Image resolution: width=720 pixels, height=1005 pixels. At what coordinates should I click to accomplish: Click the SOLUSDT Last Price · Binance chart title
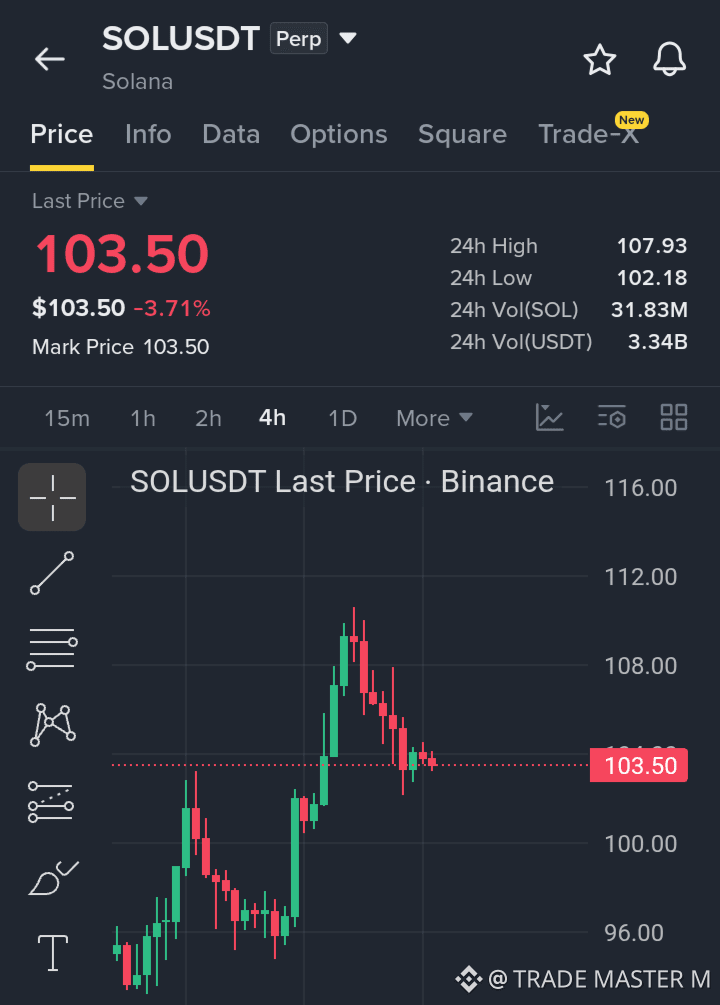pos(342,481)
